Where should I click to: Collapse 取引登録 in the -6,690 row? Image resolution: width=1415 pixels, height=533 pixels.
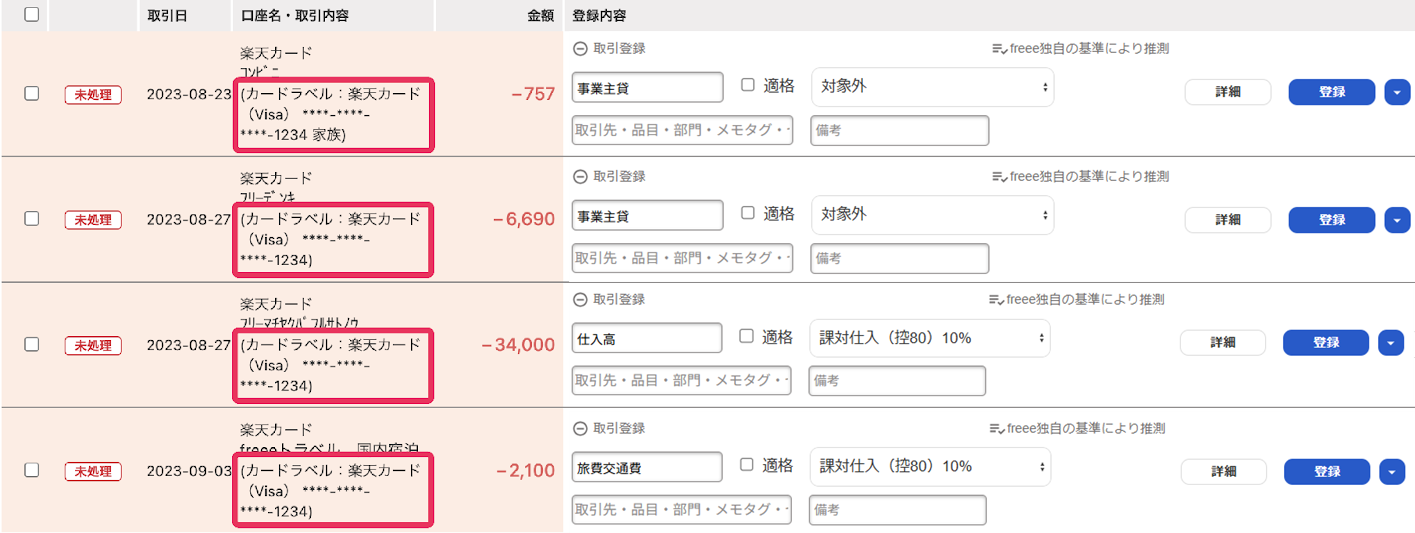point(580,176)
